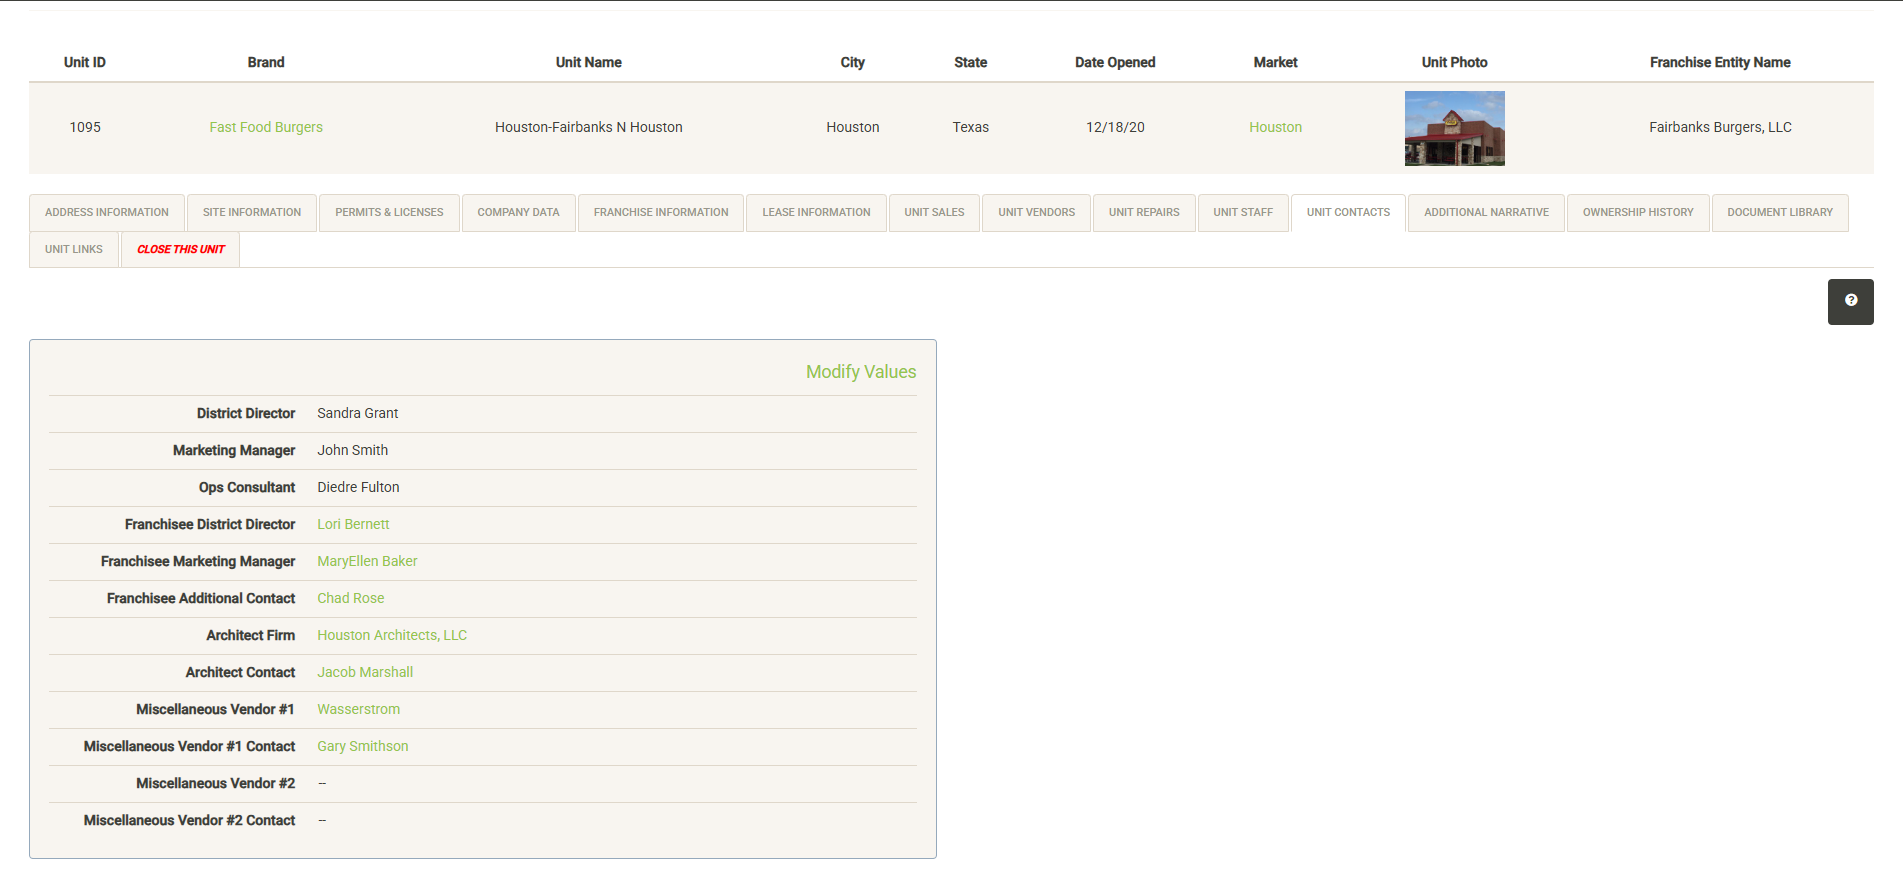Open the Unit Links tab
This screenshot has width=1903, height=880.
pyautogui.click(x=74, y=250)
